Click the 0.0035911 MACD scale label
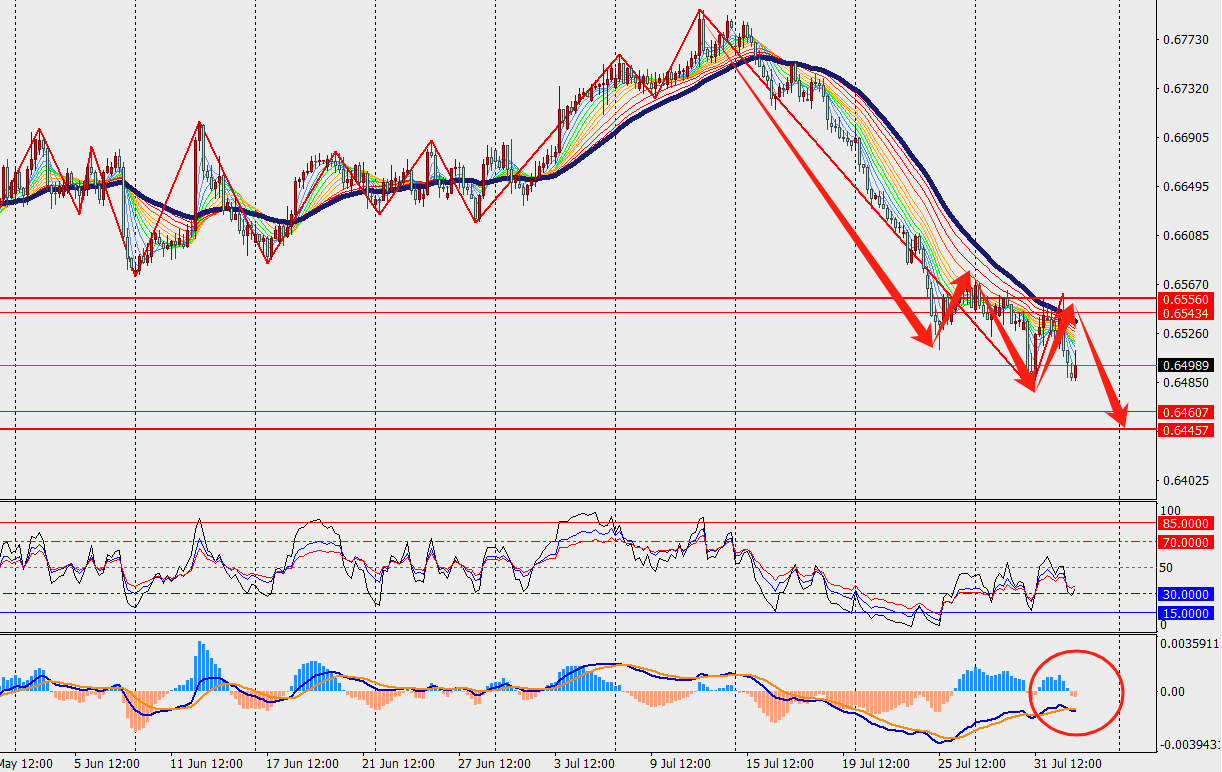 1190,645
